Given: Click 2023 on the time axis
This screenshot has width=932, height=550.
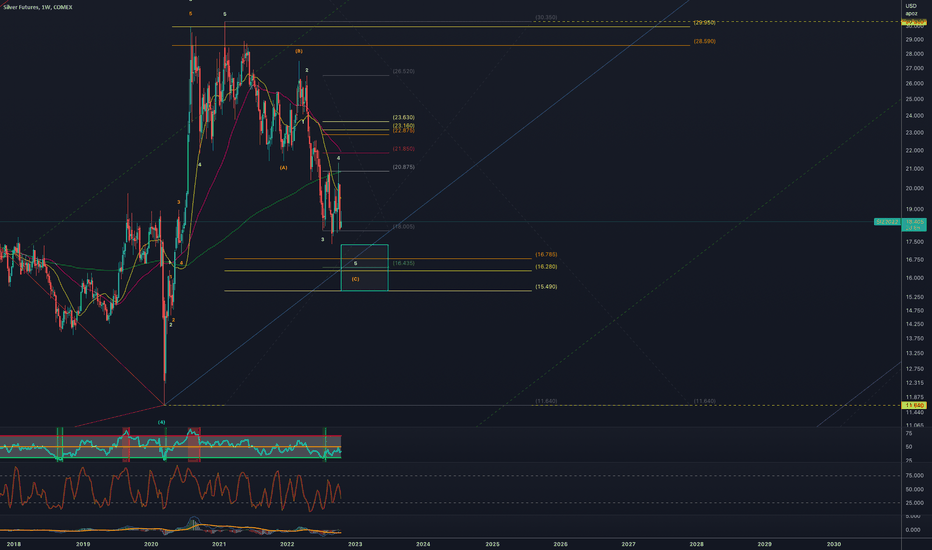Looking at the screenshot, I should click(355, 544).
